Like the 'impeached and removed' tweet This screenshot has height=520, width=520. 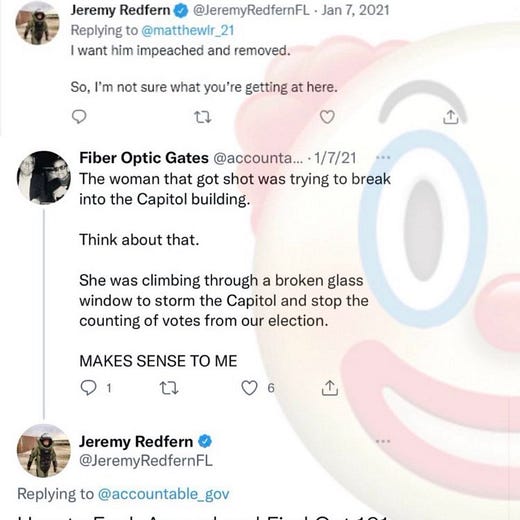click(327, 117)
